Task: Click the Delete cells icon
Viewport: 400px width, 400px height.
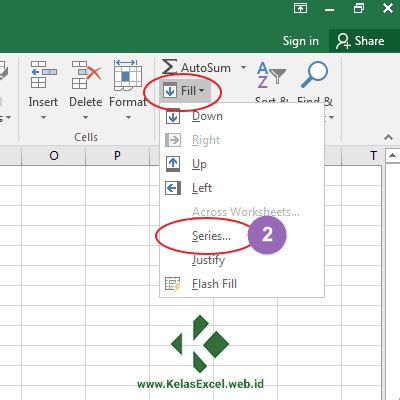Action: pos(86,74)
